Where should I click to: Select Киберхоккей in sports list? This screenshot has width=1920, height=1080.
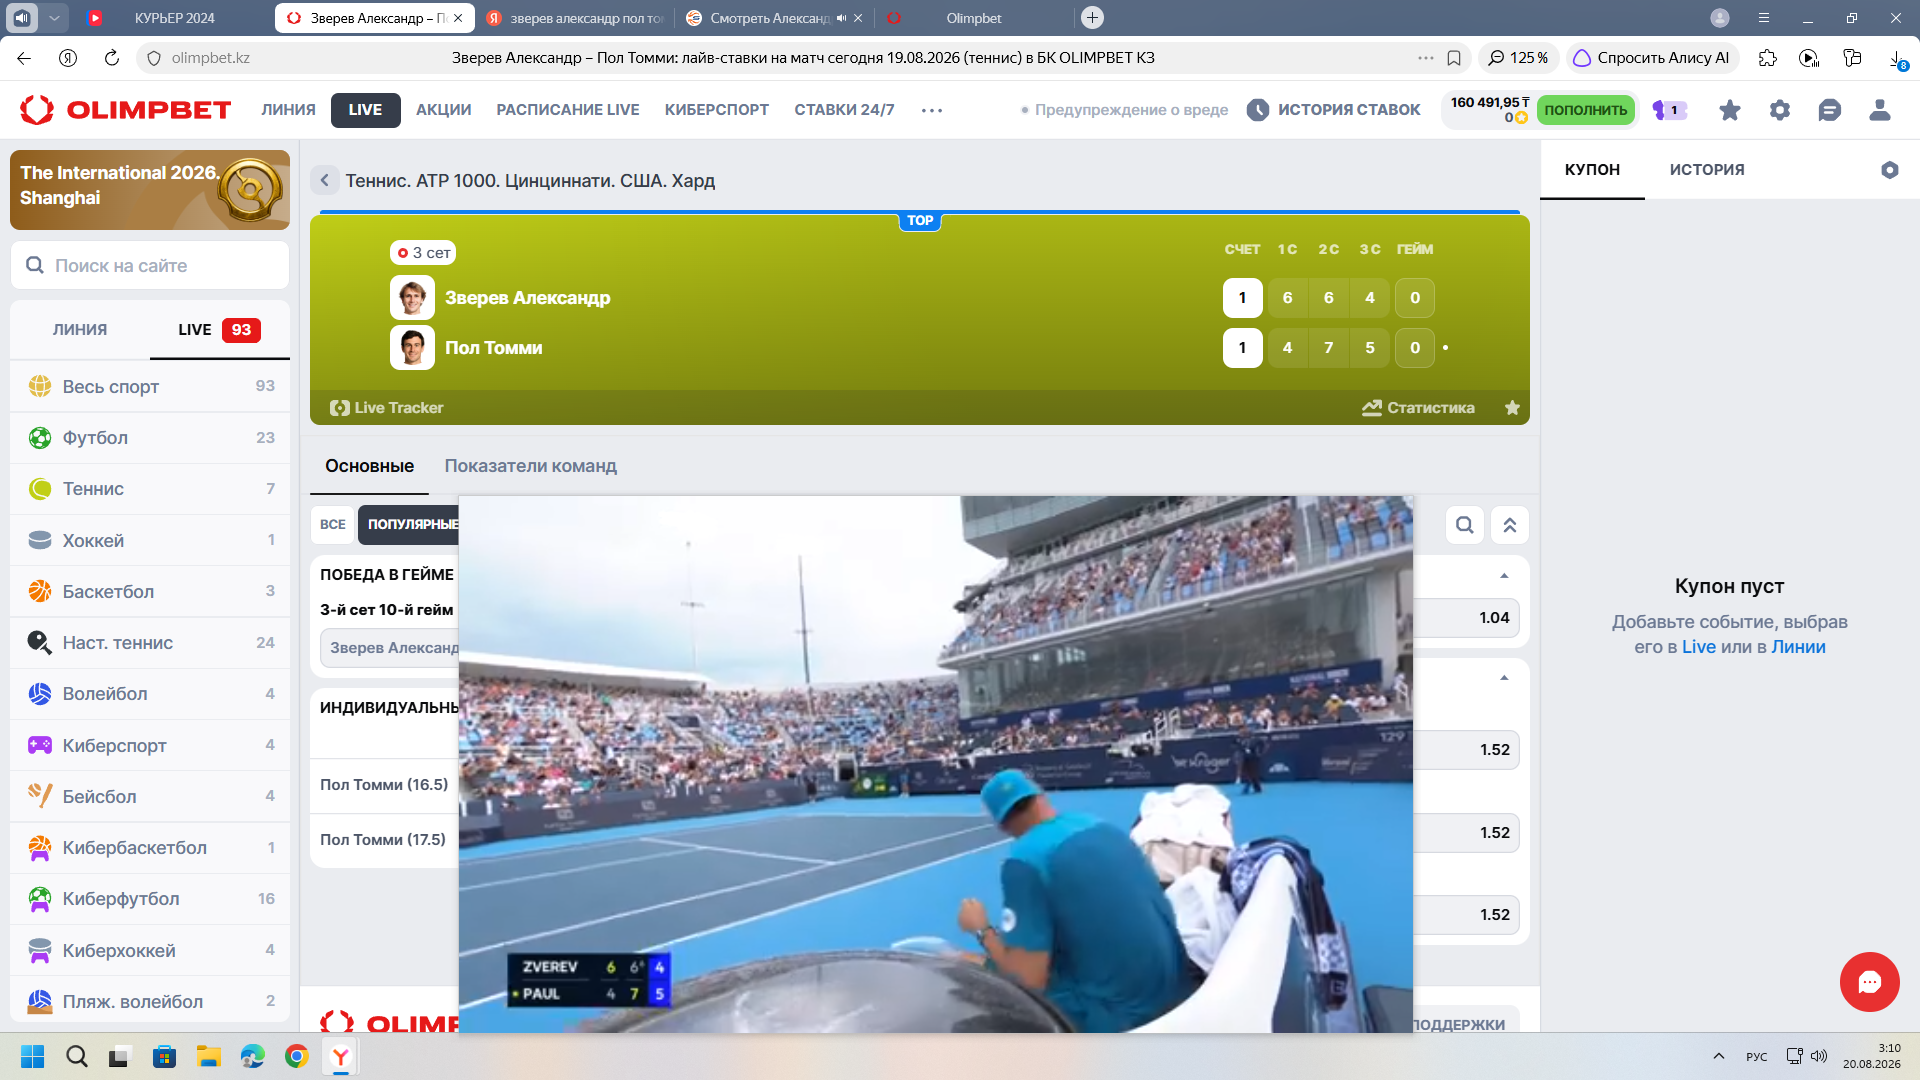pyautogui.click(x=150, y=951)
